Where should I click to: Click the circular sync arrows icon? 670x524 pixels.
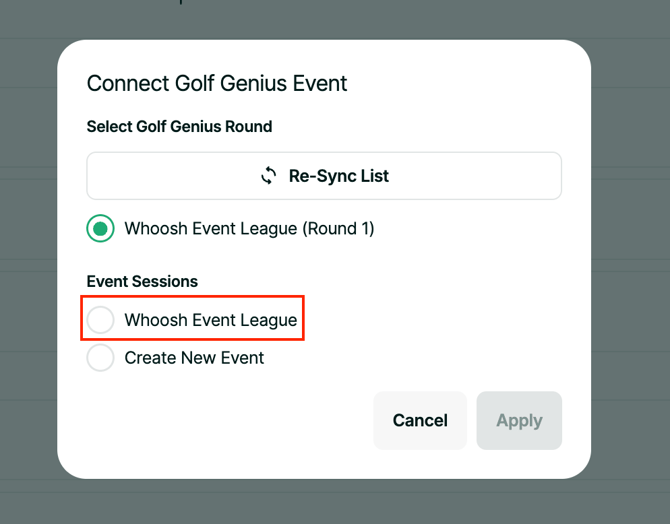coord(269,176)
